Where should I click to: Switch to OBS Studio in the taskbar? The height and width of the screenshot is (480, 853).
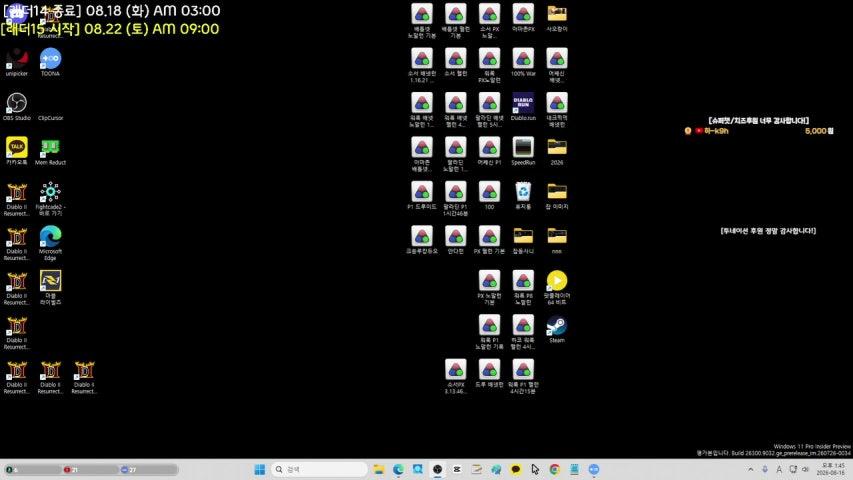tap(437, 469)
